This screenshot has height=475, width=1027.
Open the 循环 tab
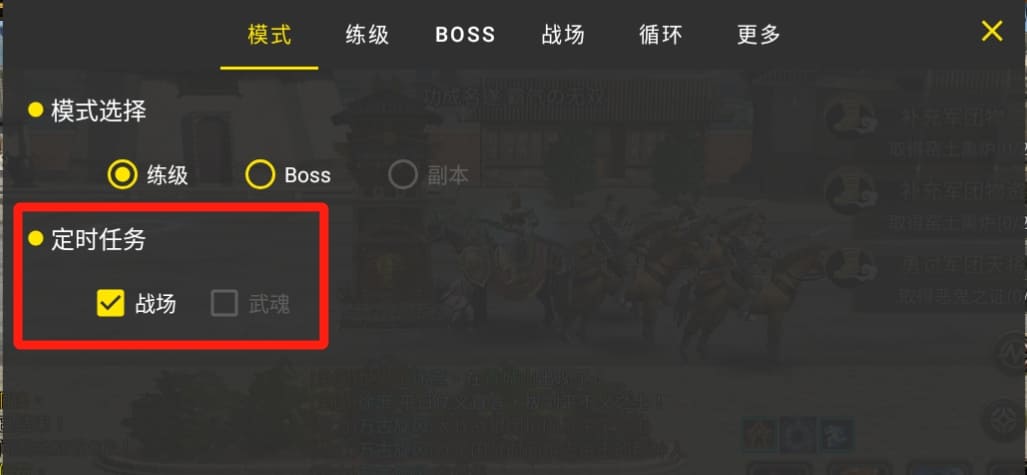661,34
